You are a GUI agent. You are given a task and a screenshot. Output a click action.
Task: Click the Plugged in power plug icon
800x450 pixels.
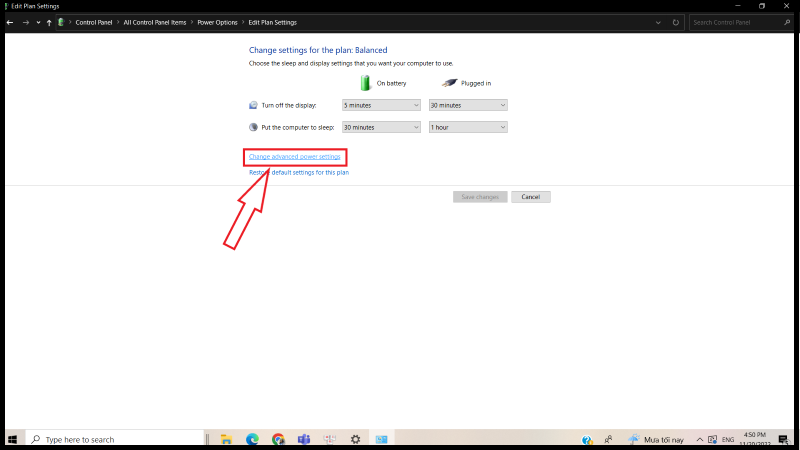449,83
